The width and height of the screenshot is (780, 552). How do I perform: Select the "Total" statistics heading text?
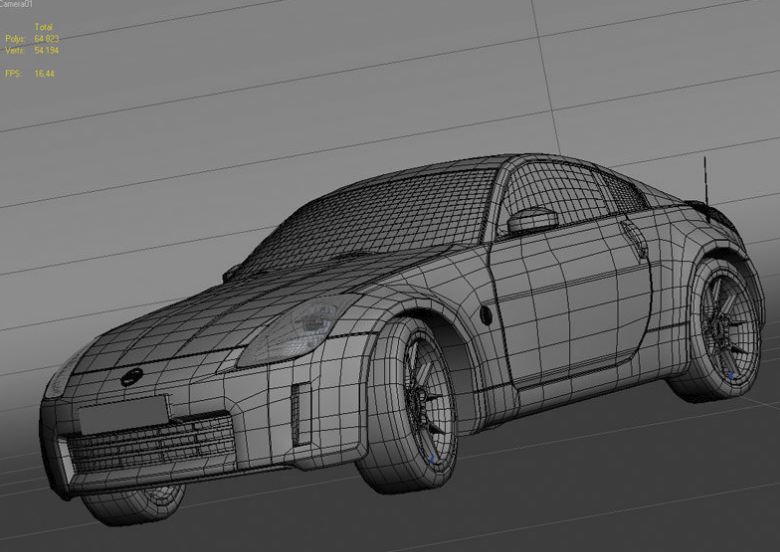[x=44, y=27]
